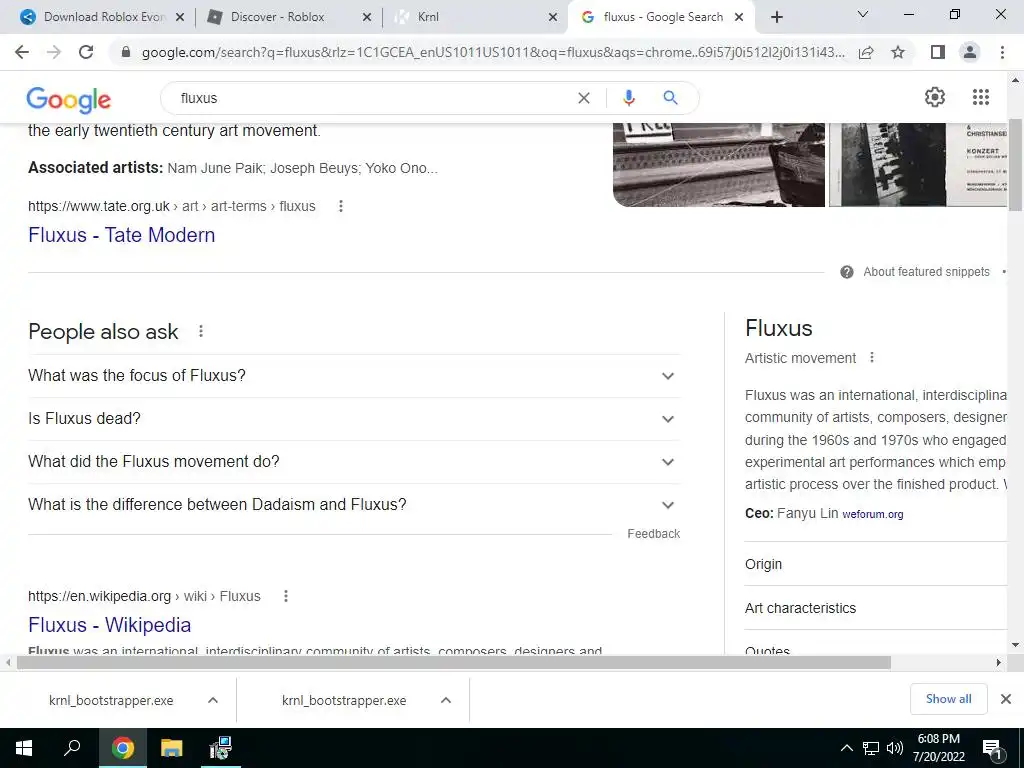Viewport: 1024px width, 768px height.
Task: Click the About featured snippets help icon
Action: point(846,272)
